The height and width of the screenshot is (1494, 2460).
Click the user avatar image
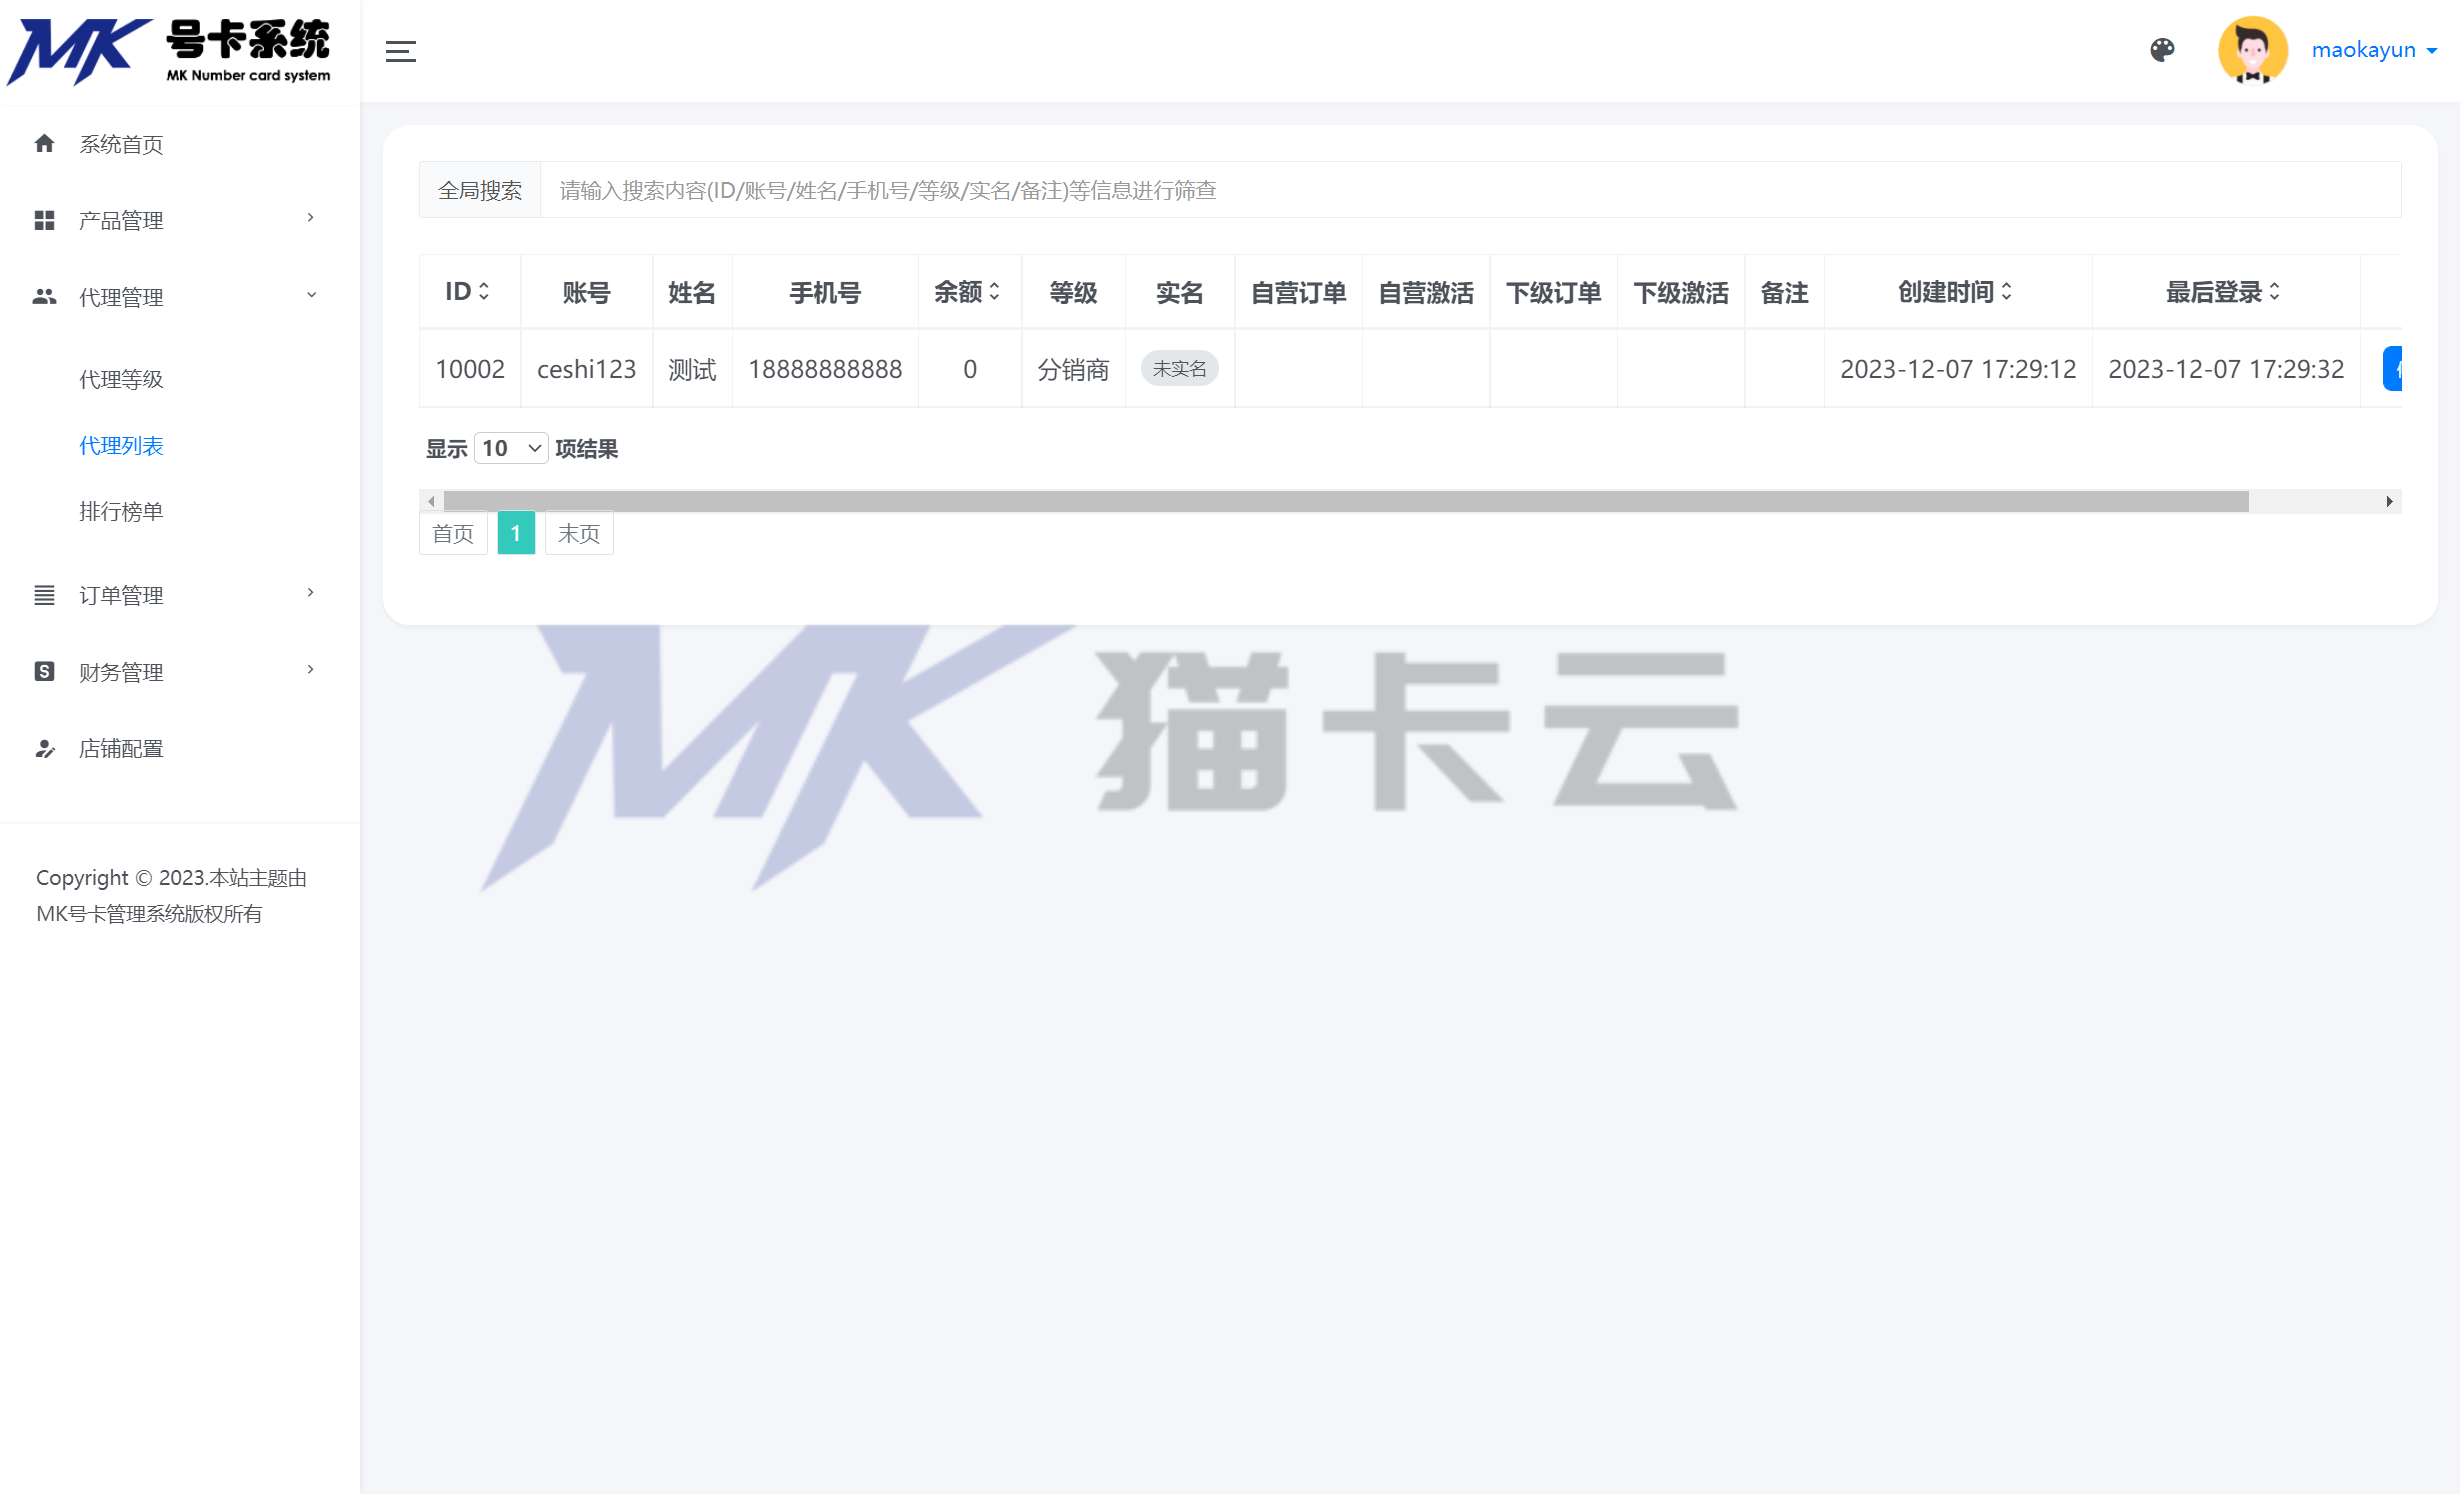[x=2252, y=50]
